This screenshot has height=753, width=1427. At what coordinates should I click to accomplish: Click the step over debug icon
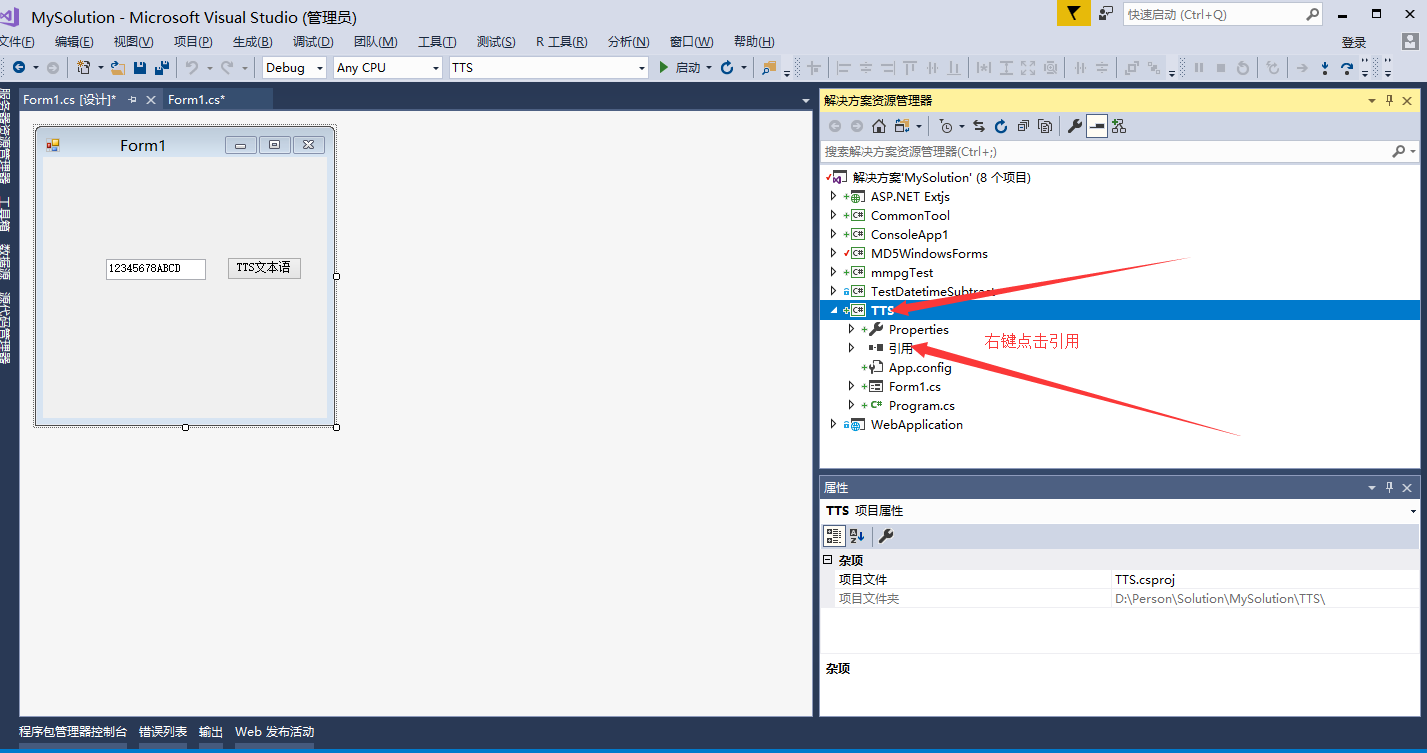pos(1347,67)
